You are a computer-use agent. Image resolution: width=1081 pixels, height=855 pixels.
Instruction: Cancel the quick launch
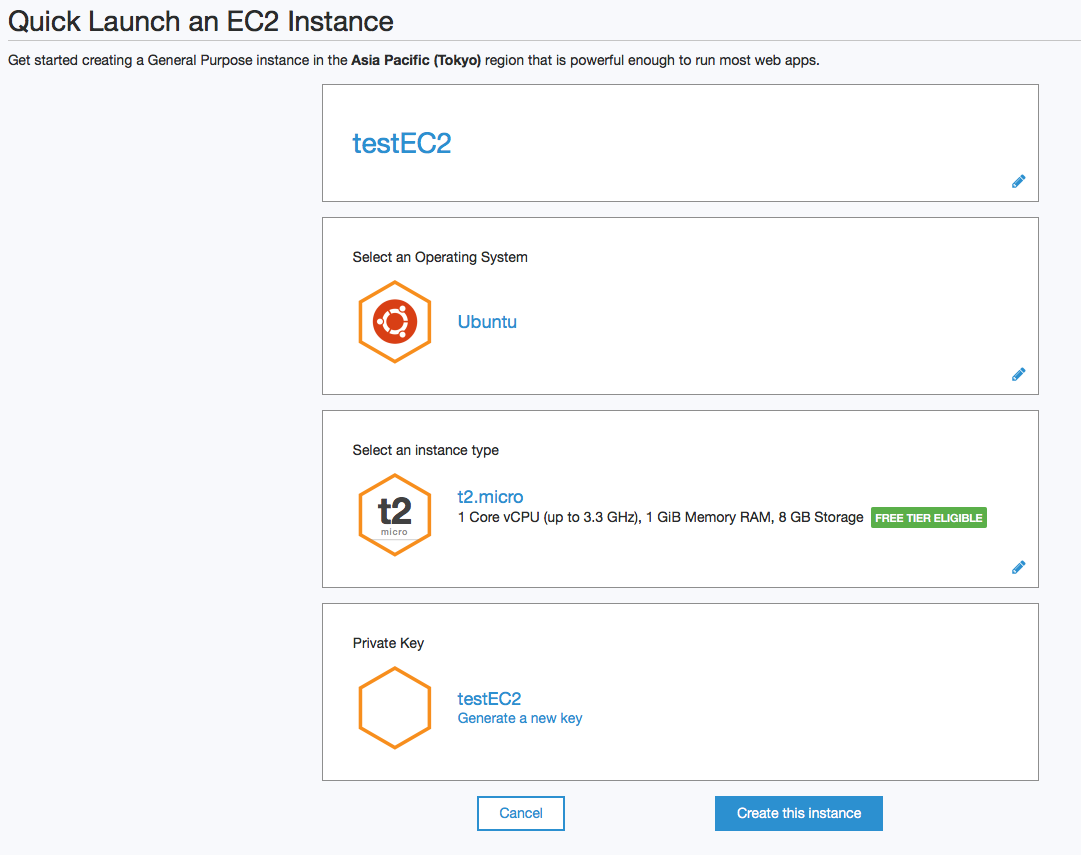pyautogui.click(x=521, y=814)
